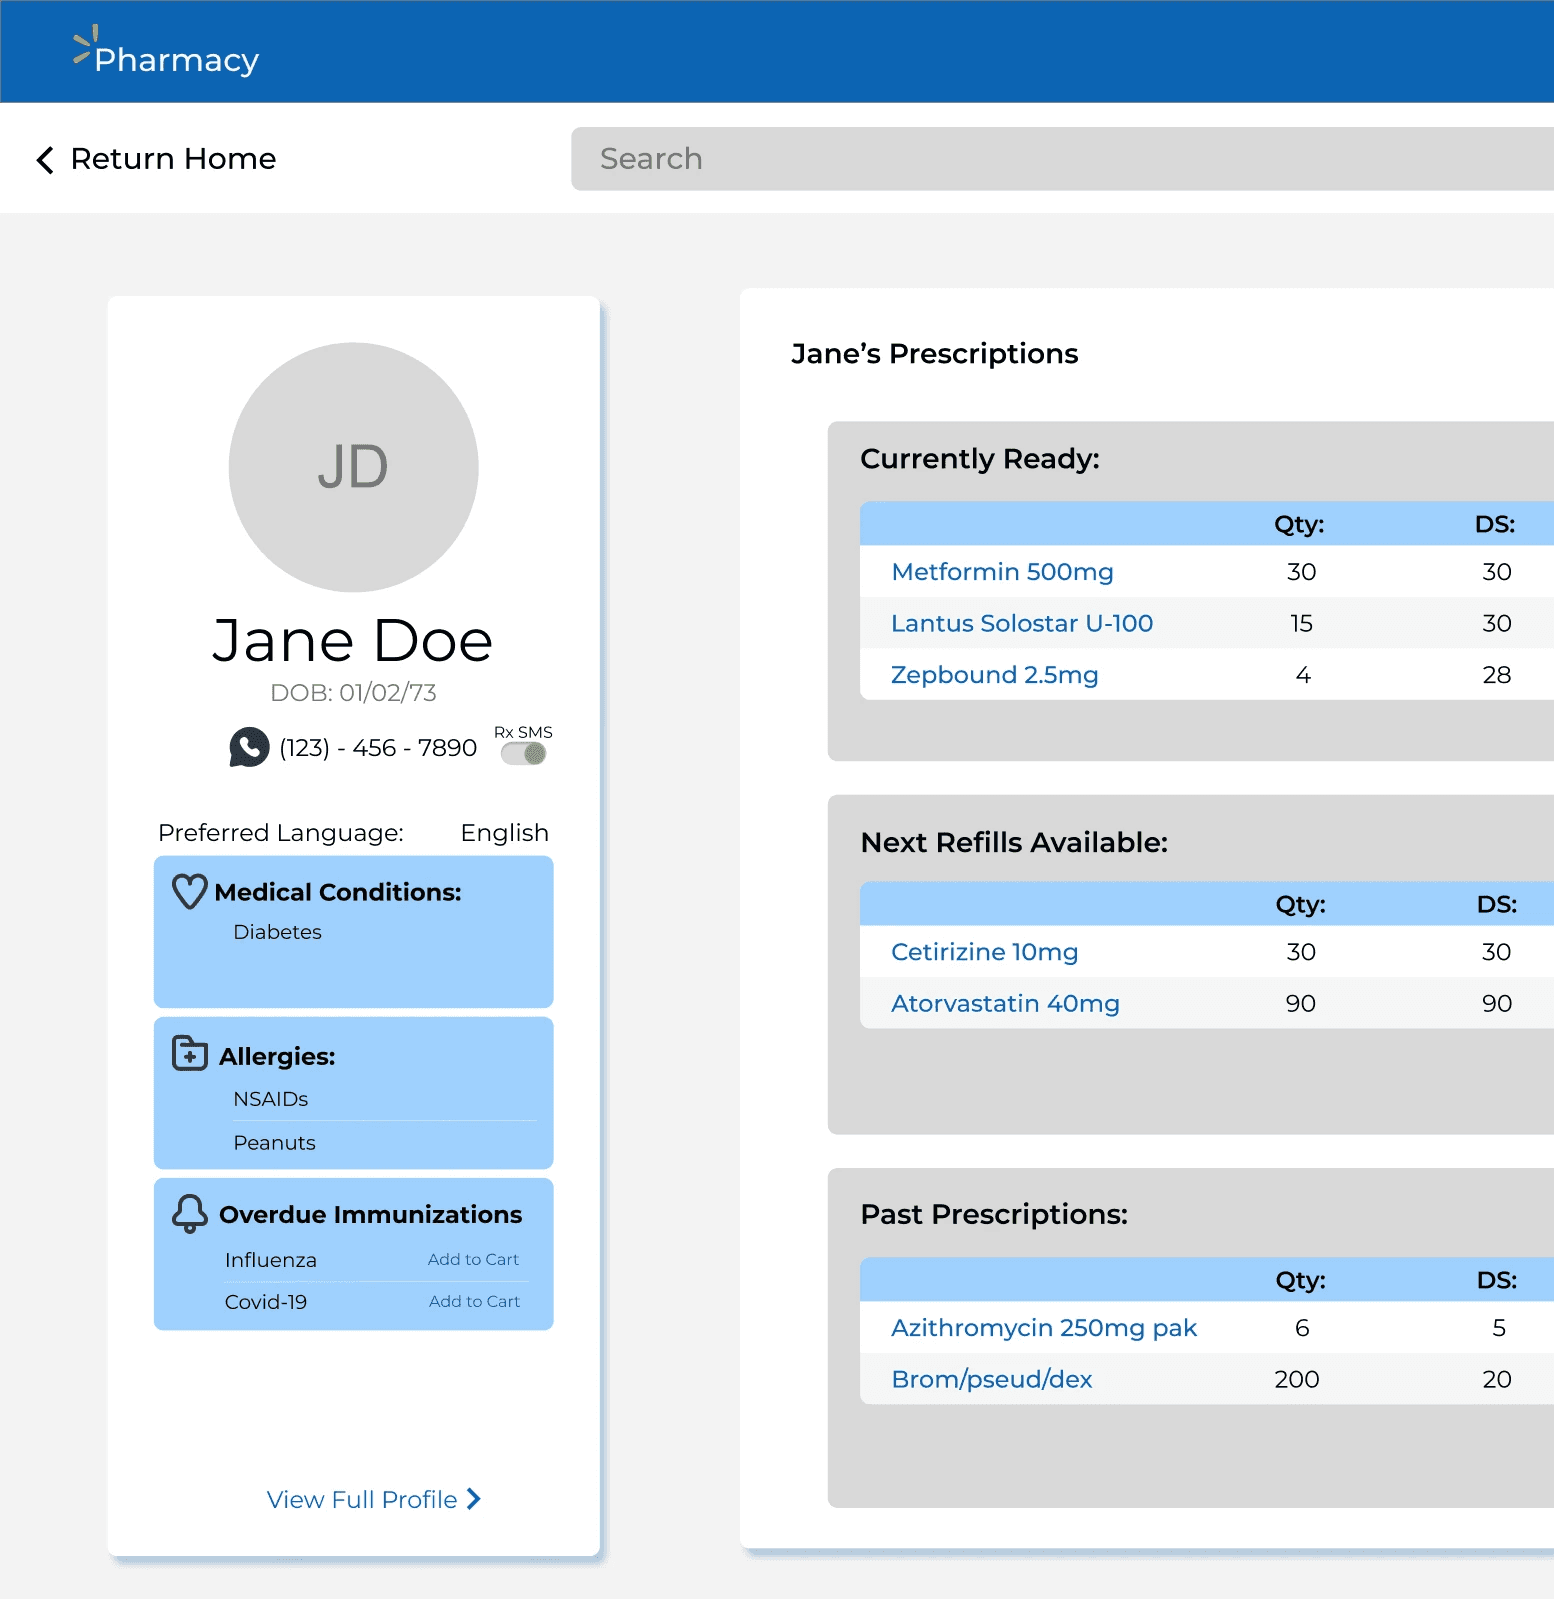The image size is (1554, 1599).
Task: Add Influenza vaccine to cart
Action: [x=473, y=1260]
